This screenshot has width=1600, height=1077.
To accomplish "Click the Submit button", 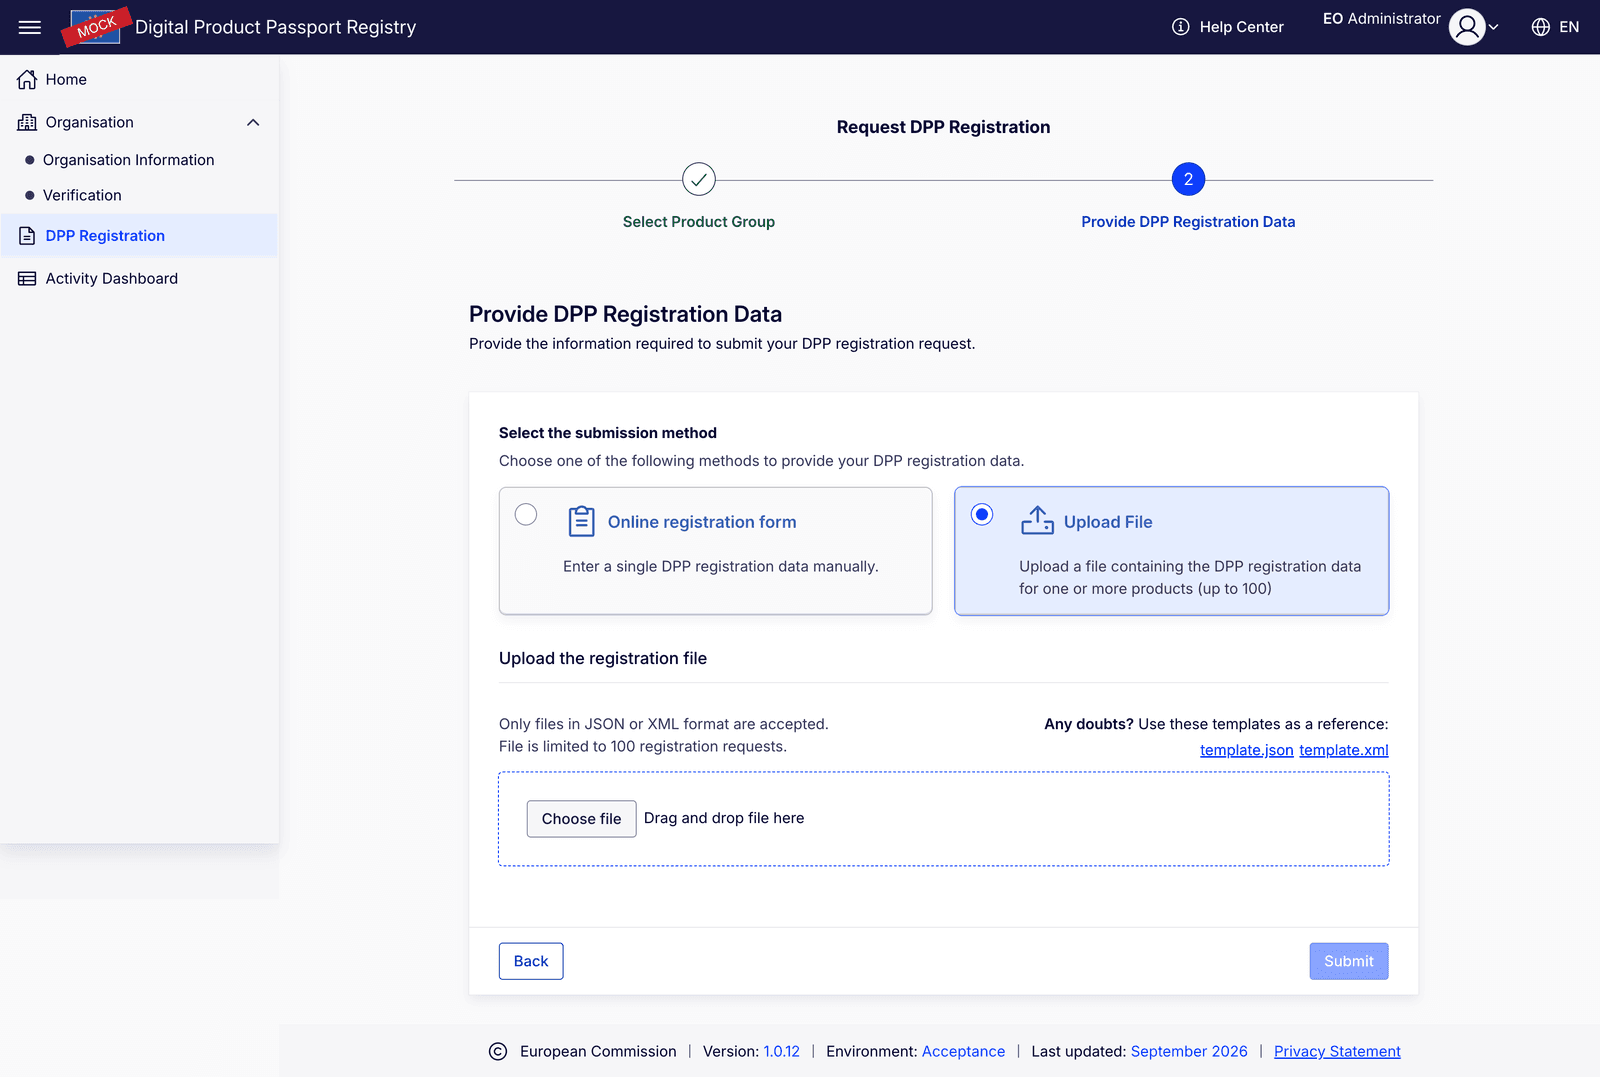I will (1349, 961).
